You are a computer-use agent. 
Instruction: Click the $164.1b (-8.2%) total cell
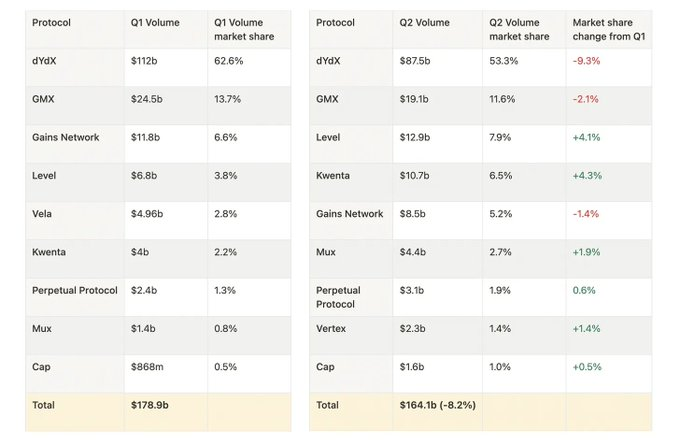(438, 412)
